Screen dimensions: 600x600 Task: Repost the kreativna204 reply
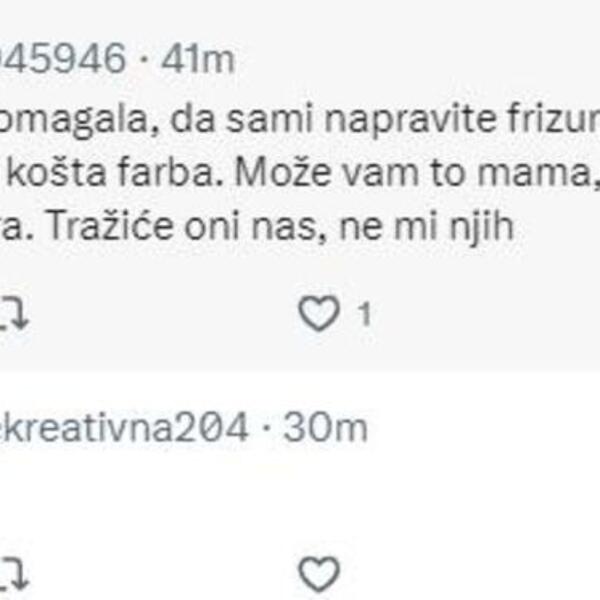click(12, 574)
